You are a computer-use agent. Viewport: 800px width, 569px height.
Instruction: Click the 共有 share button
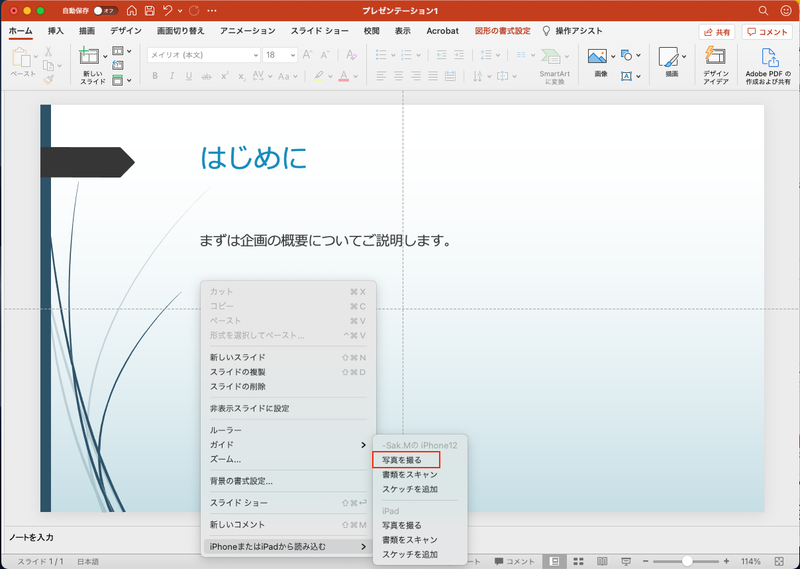click(x=716, y=32)
